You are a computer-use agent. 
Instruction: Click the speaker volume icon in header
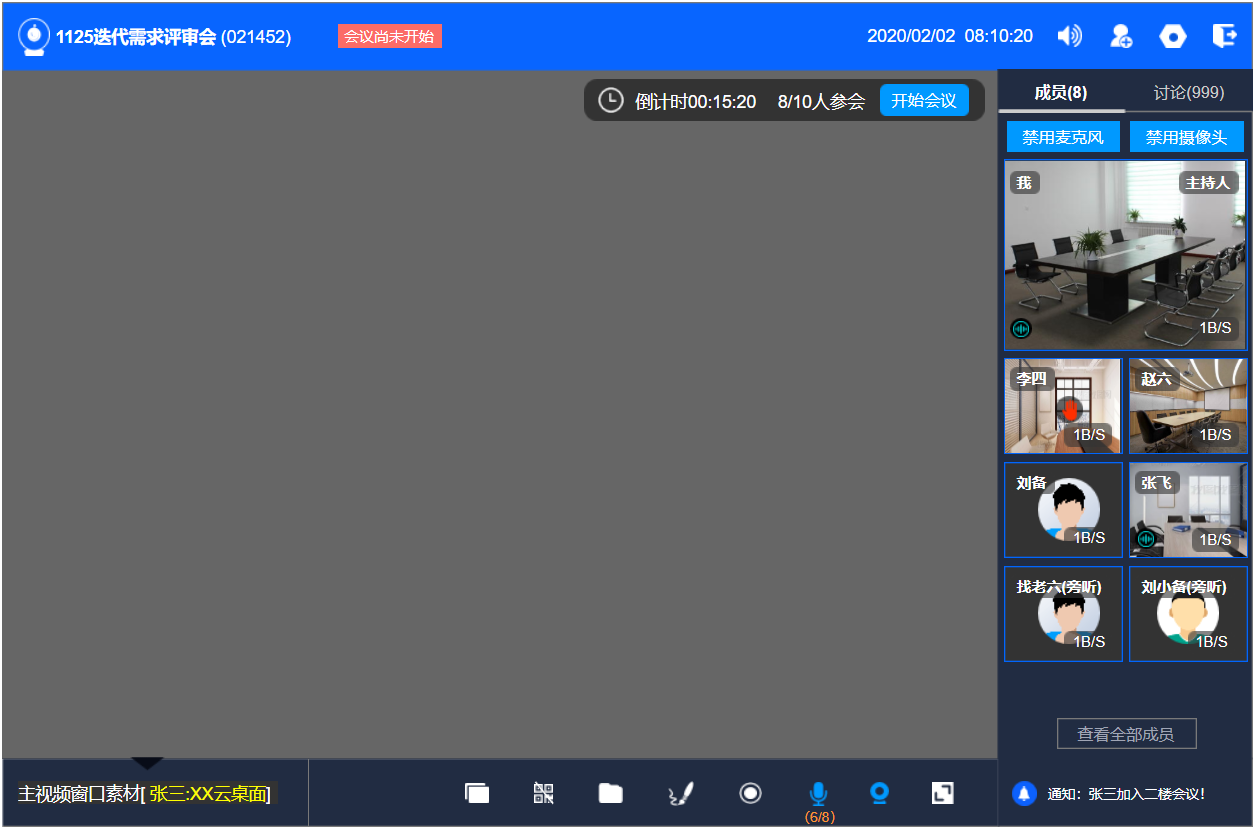coord(1069,36)
